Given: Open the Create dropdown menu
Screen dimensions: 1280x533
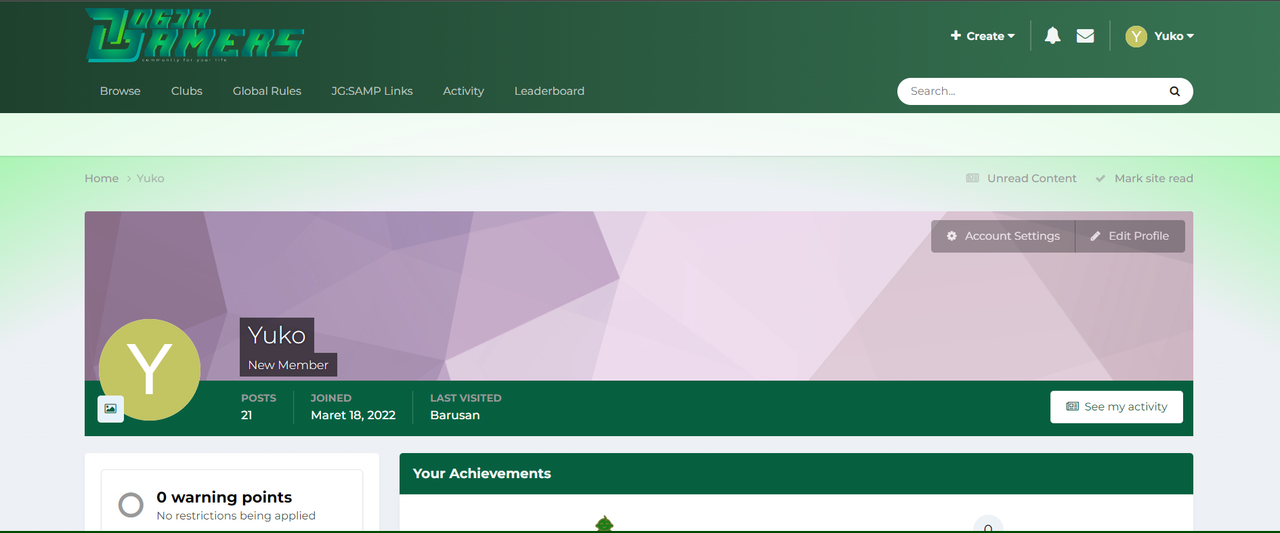Looking at the screenshot, I should click(x=983, y=36).
